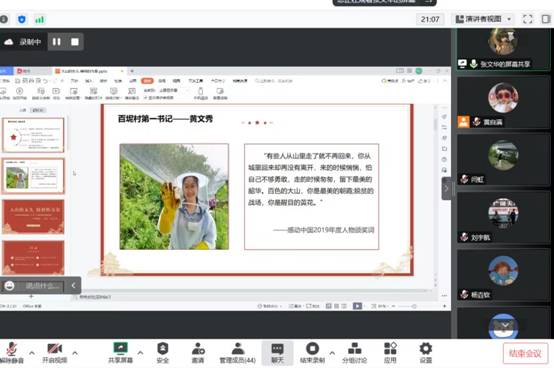The height and width of the screenshot is (368, 554).
Task: Stop the cloud recording
Action: point(75,42)
